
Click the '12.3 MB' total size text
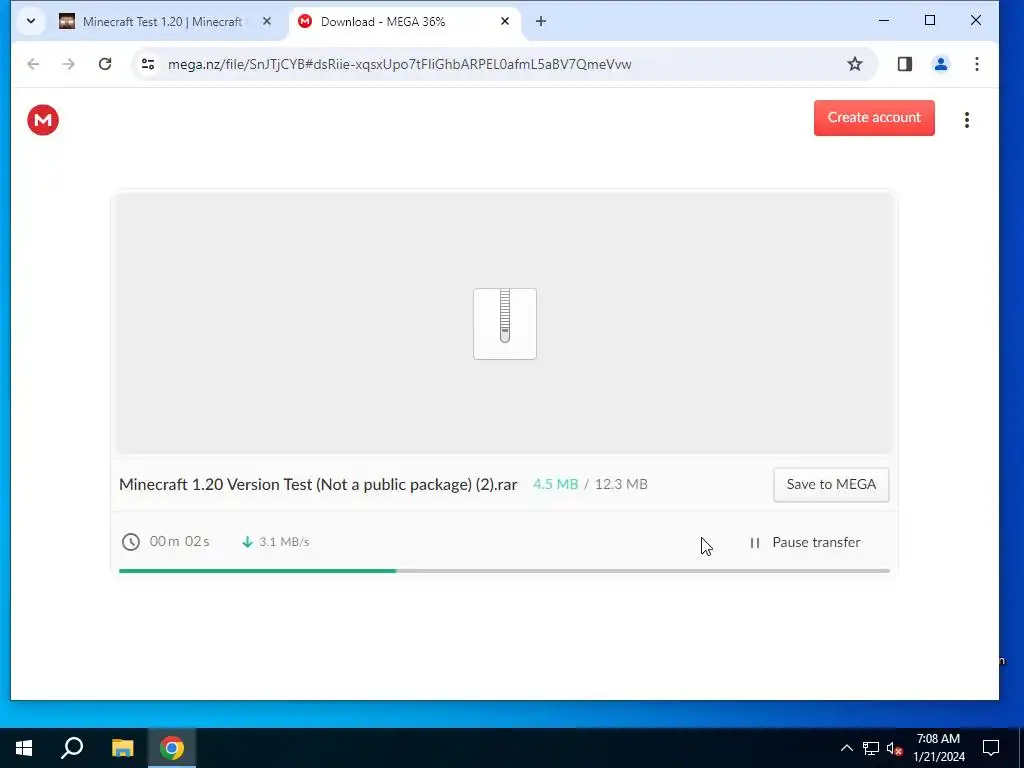[x=621, y=485]
